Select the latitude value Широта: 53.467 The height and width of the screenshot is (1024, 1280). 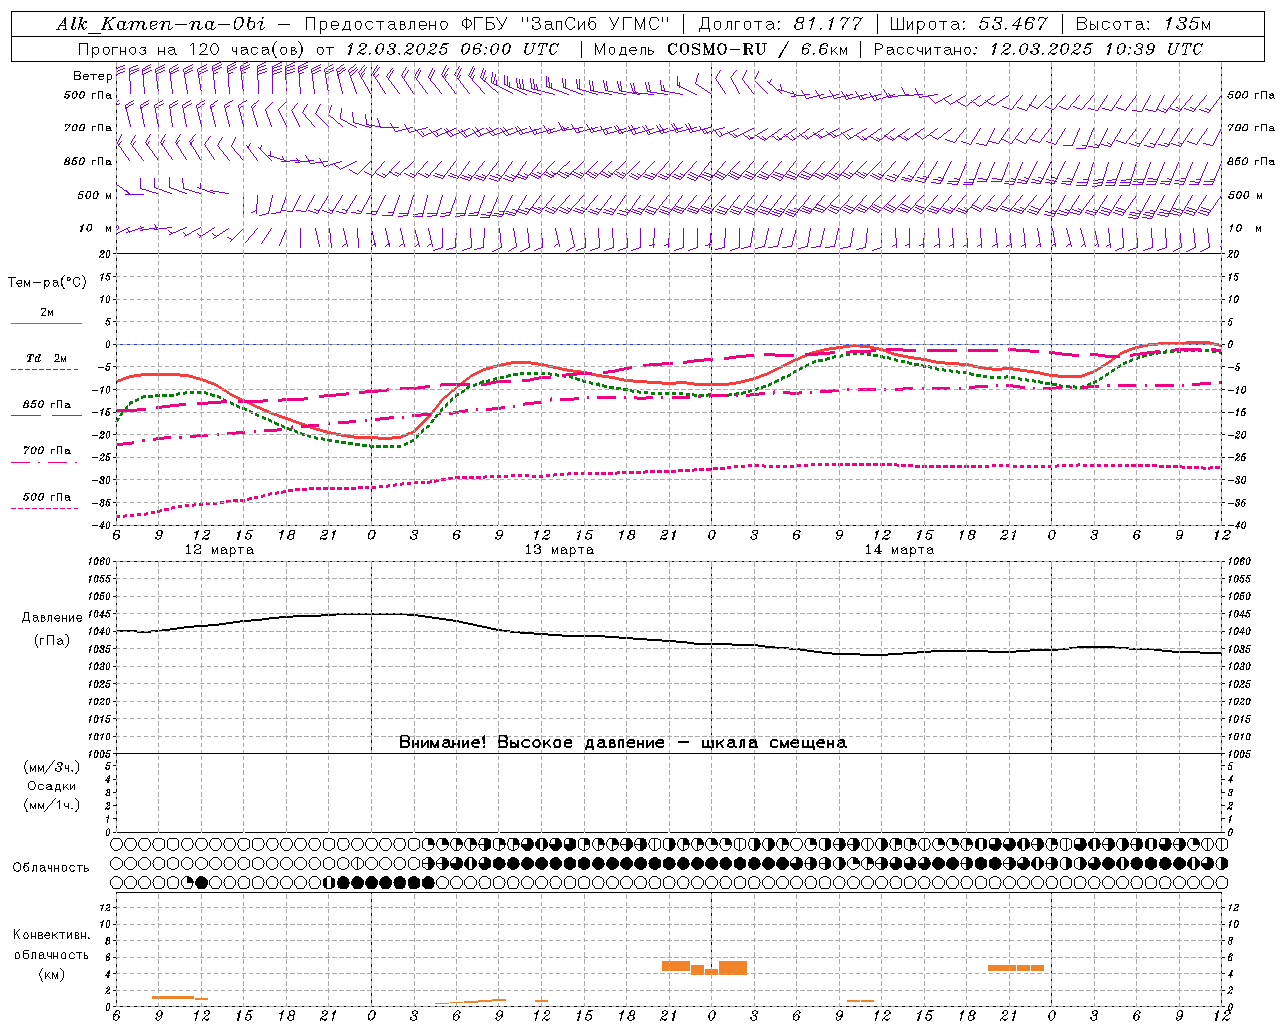[x=968, y=24]
